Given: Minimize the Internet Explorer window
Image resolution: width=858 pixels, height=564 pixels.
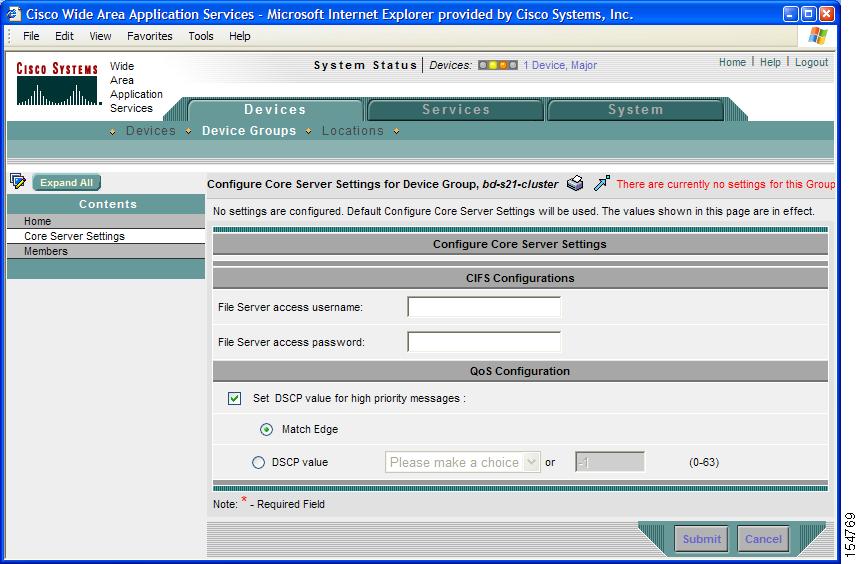Looking at the screenshot, I should click(x=790, y=14).
